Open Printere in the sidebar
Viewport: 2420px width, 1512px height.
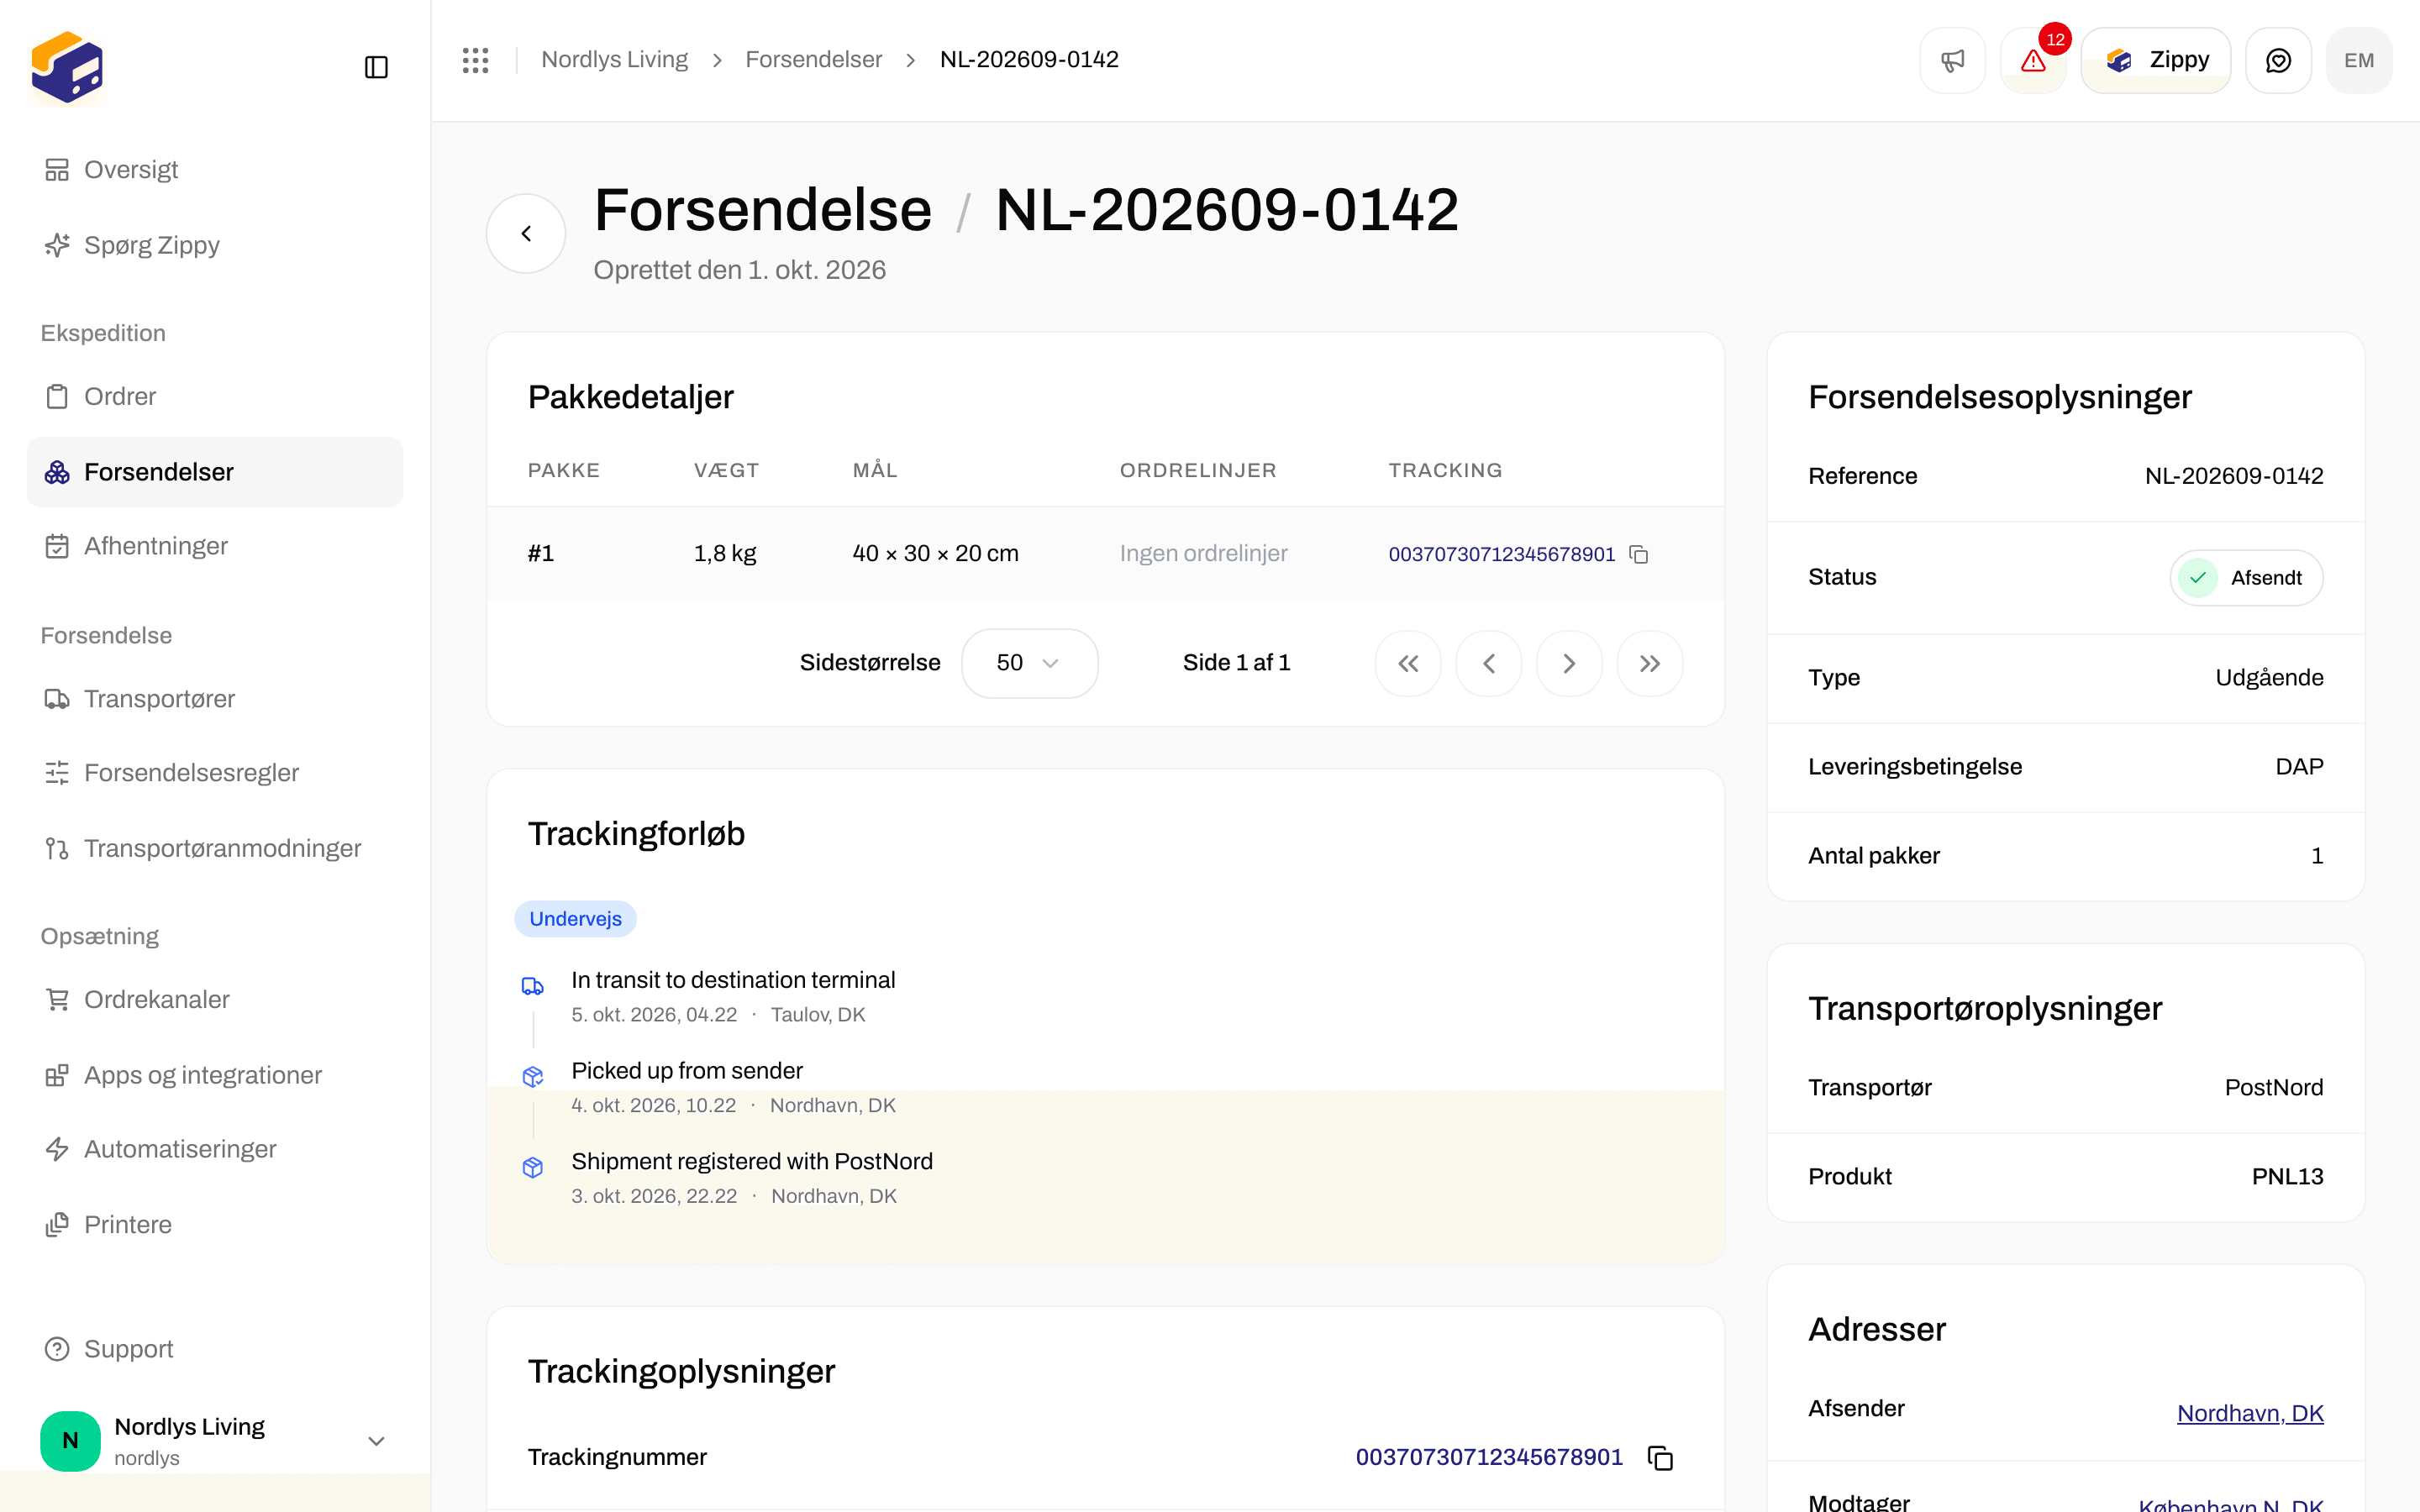pos(215,1225)
